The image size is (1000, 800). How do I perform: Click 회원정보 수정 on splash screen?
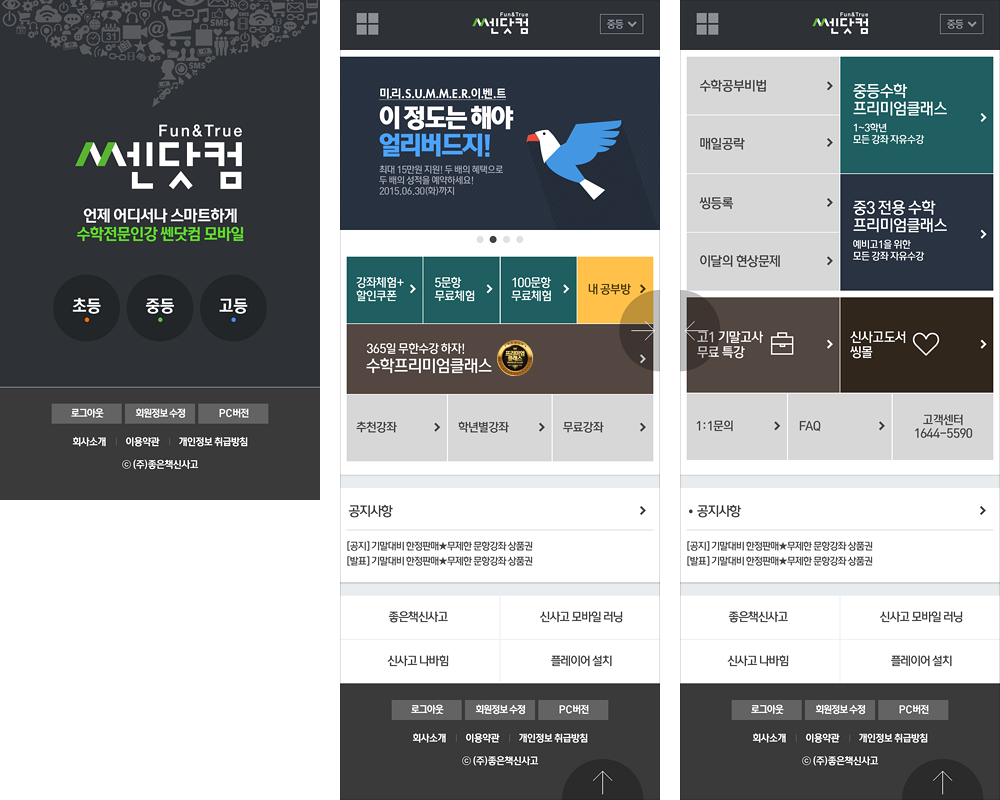(x=160, y=413)
